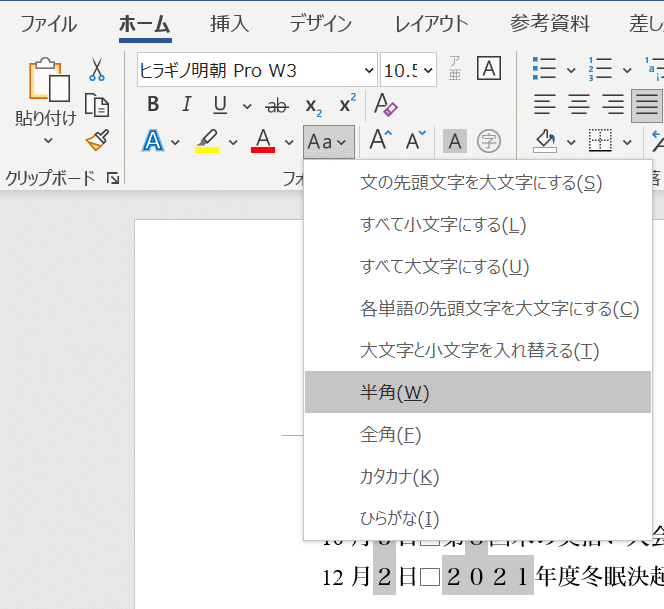Select the Format Painter brush icon

97,140
